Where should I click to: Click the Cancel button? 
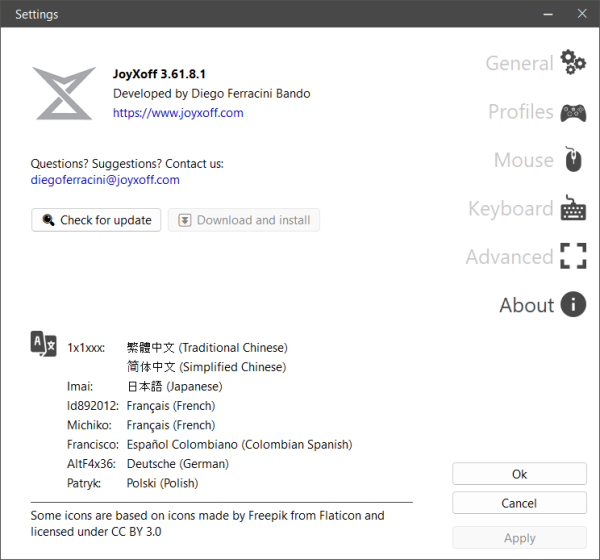pos(519,503)
